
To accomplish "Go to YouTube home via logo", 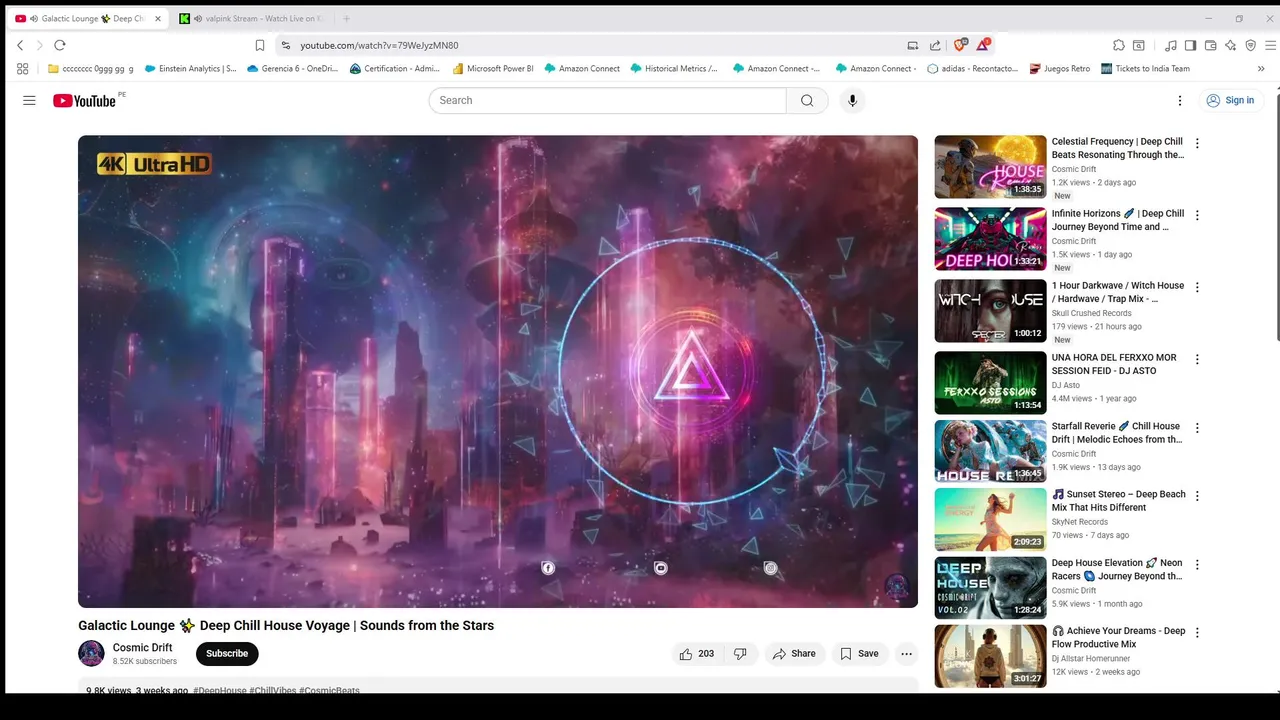I will click(x=84, y=100).
